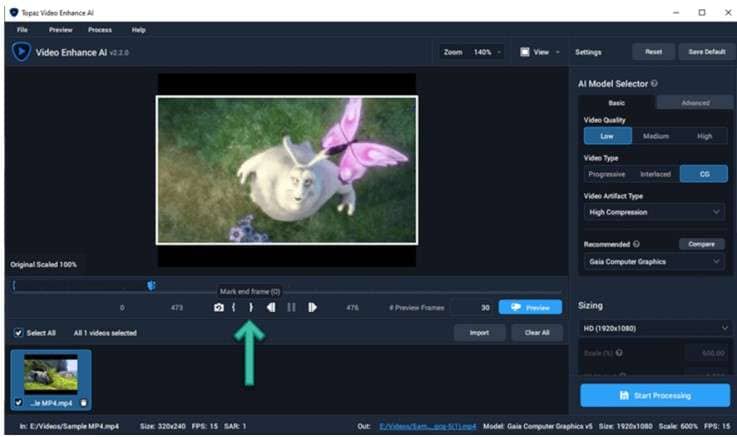737x437 pixels.
Task: Click the AI Model Selector help icon
Action: coord(654,83)
